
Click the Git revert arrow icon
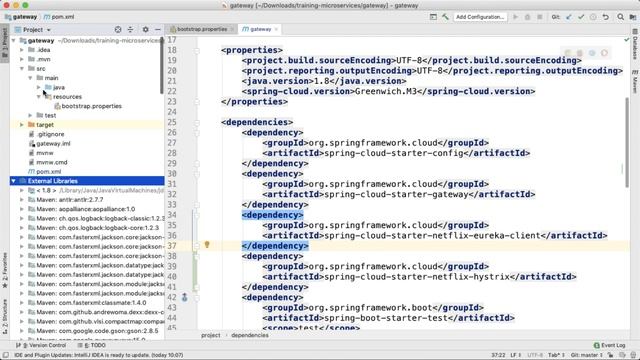(x=606, y=17)
